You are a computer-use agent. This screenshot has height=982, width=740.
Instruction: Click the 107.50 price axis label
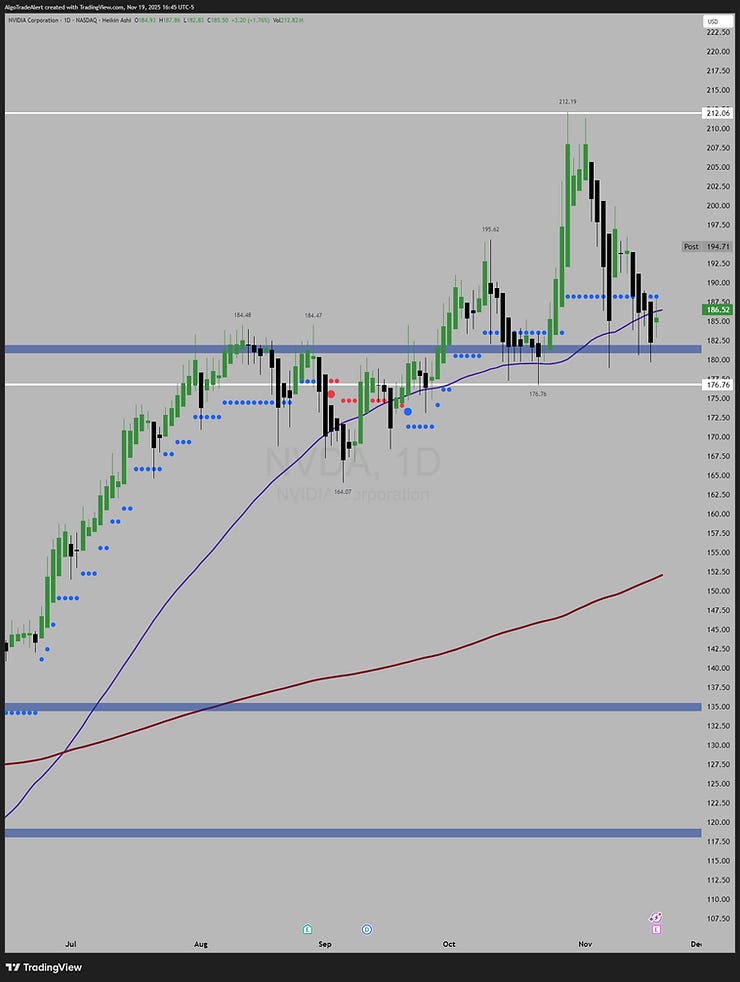(718, 919)
